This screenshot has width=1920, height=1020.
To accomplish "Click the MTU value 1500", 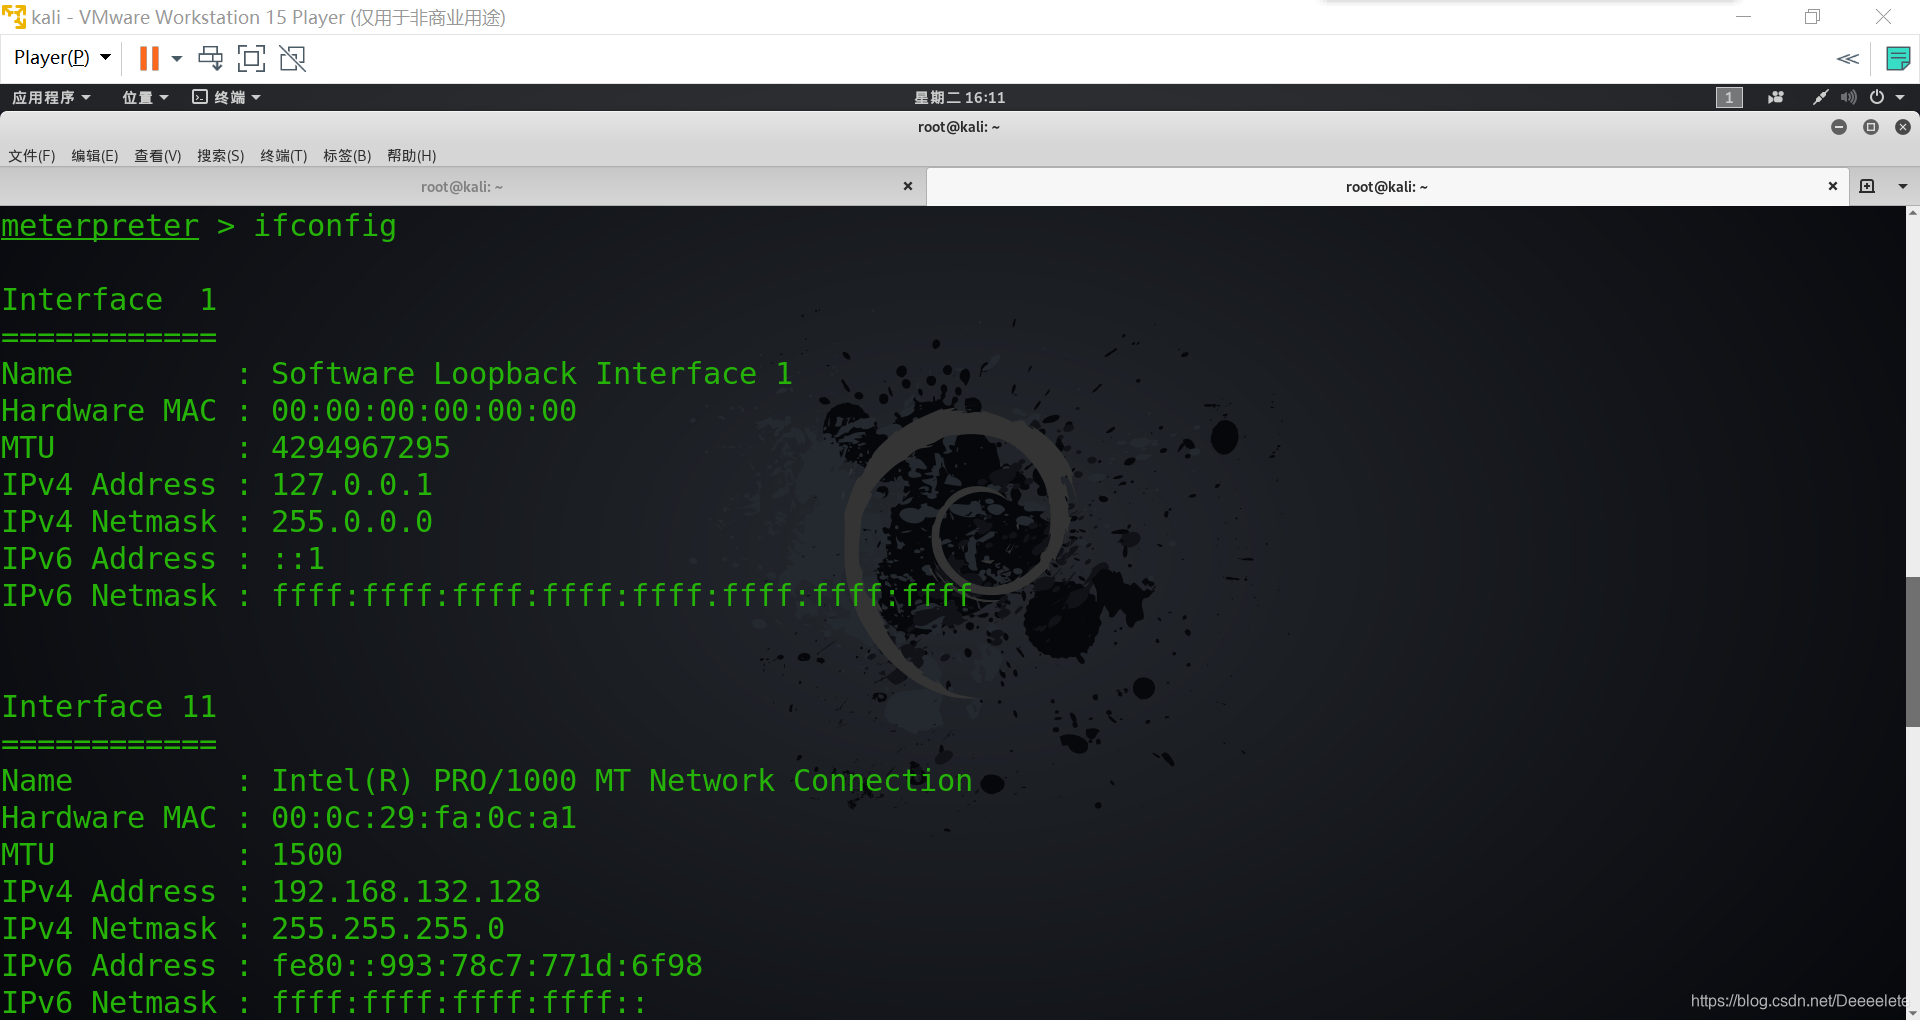I will pyautogui.click(x=307, y=854).
